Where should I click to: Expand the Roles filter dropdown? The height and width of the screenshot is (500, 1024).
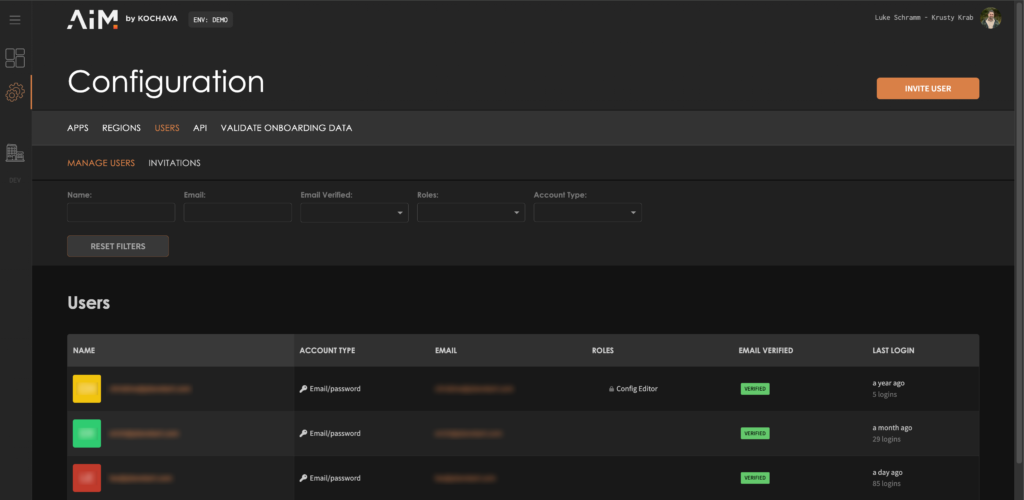point(470,212)
